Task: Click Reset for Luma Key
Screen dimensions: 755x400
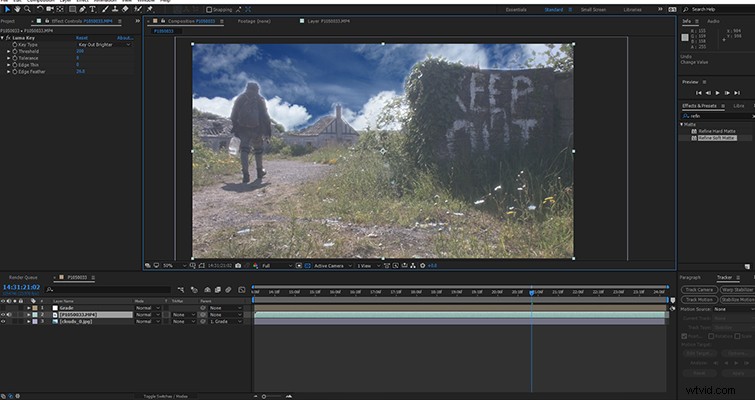Action: (x=82, y=38)
